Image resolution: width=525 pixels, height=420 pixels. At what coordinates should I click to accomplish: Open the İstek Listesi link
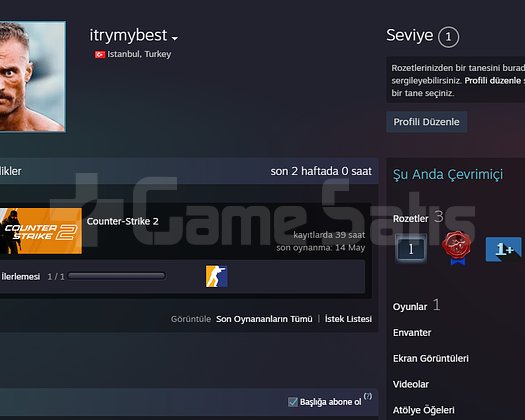(348, 319)
